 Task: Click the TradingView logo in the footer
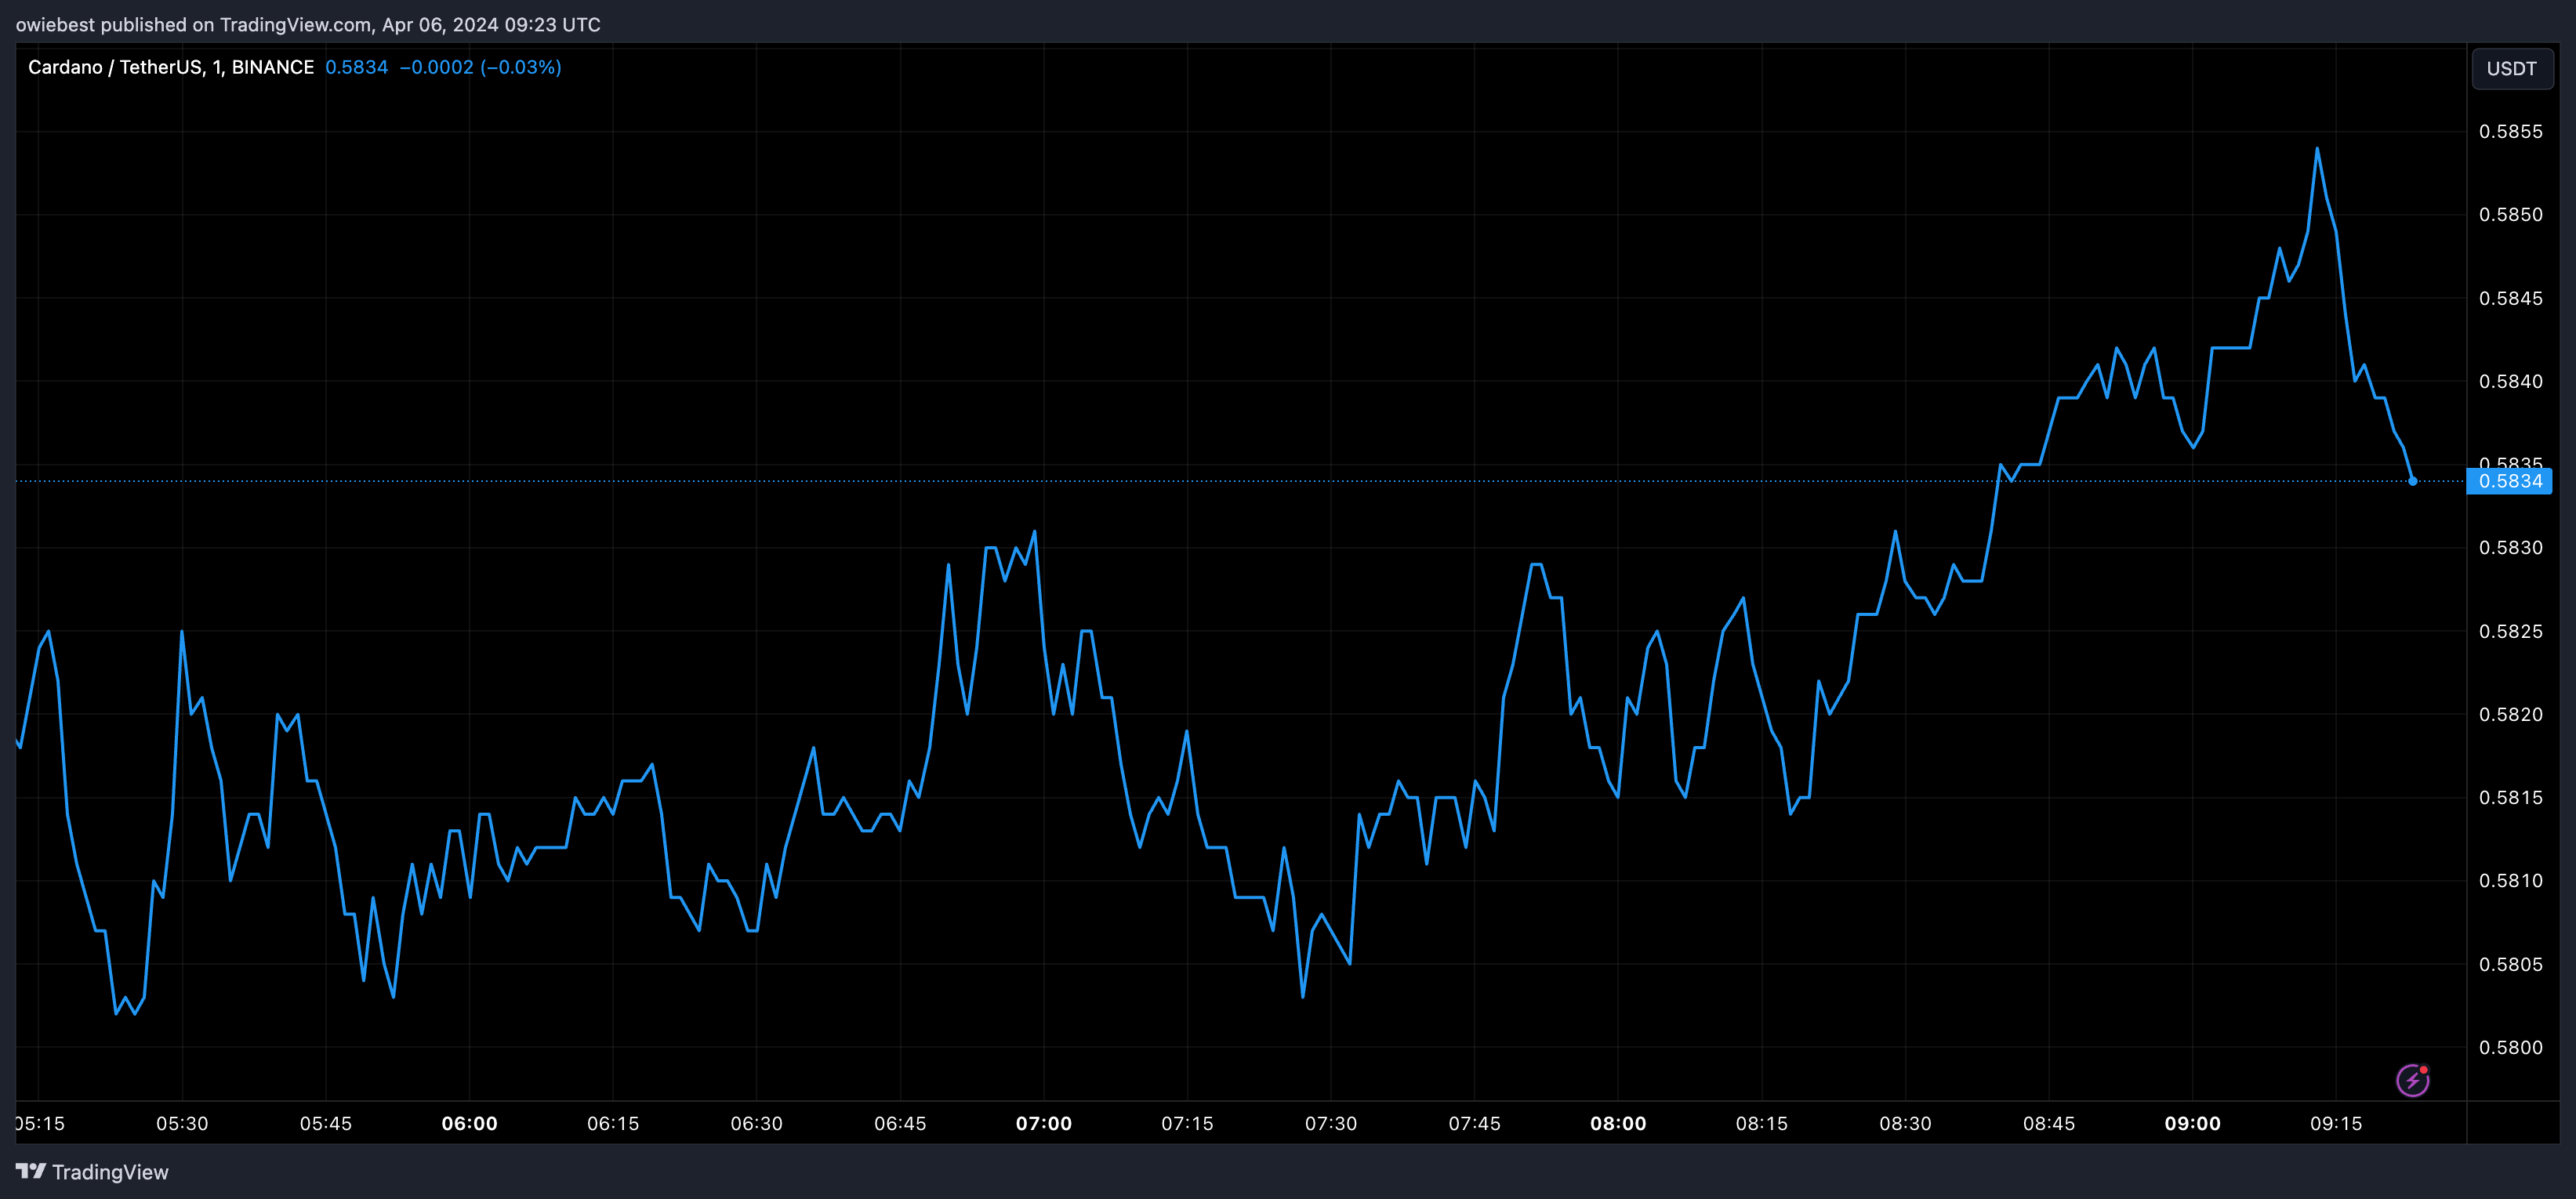(92, 1172)
